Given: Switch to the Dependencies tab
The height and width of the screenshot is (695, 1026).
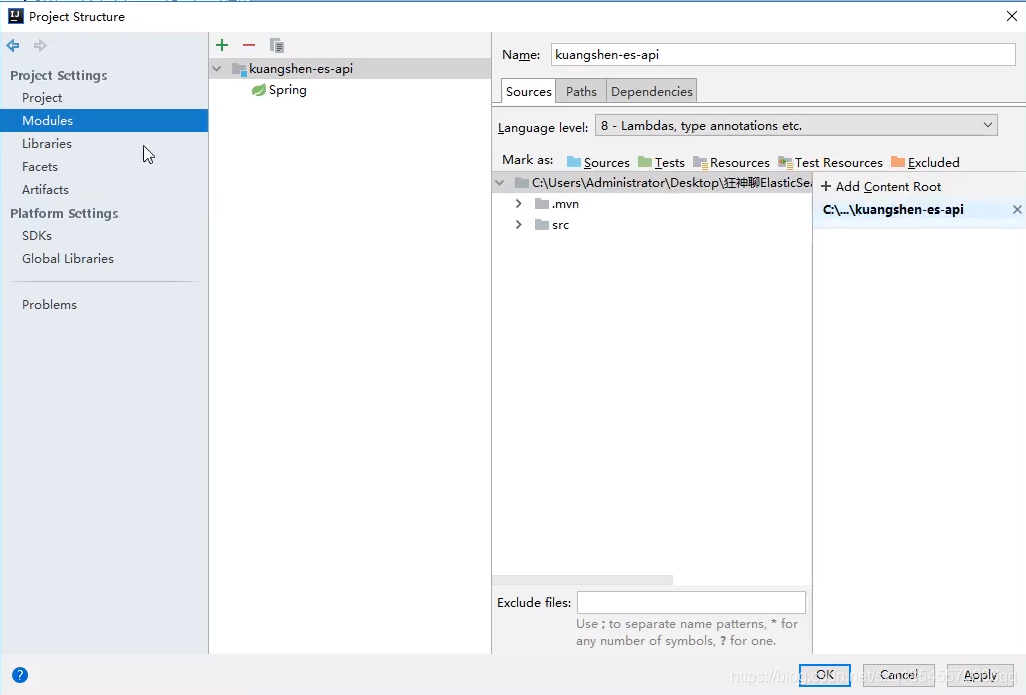Looking at the screenshot, I should click(652, 92).
